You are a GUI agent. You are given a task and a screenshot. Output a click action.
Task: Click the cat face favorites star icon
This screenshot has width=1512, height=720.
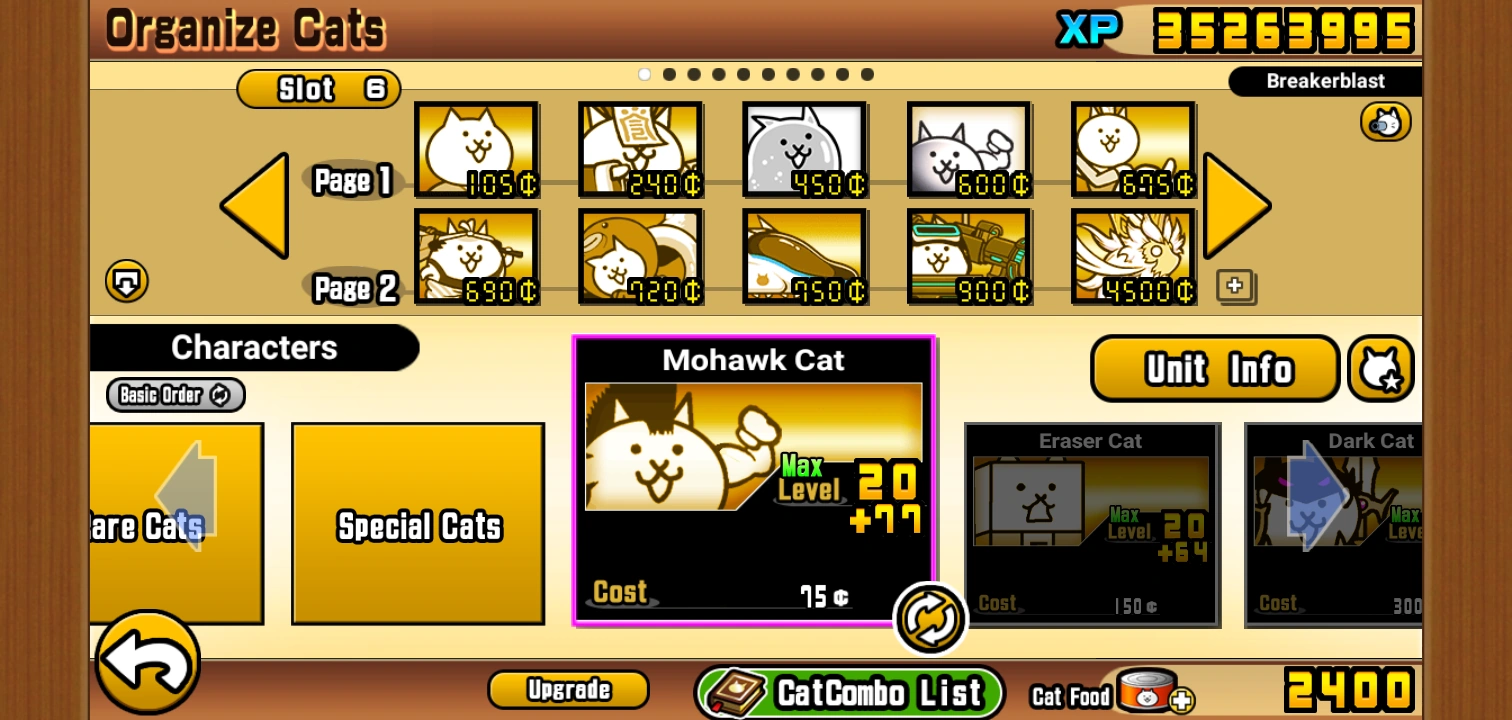[1381, 369]
